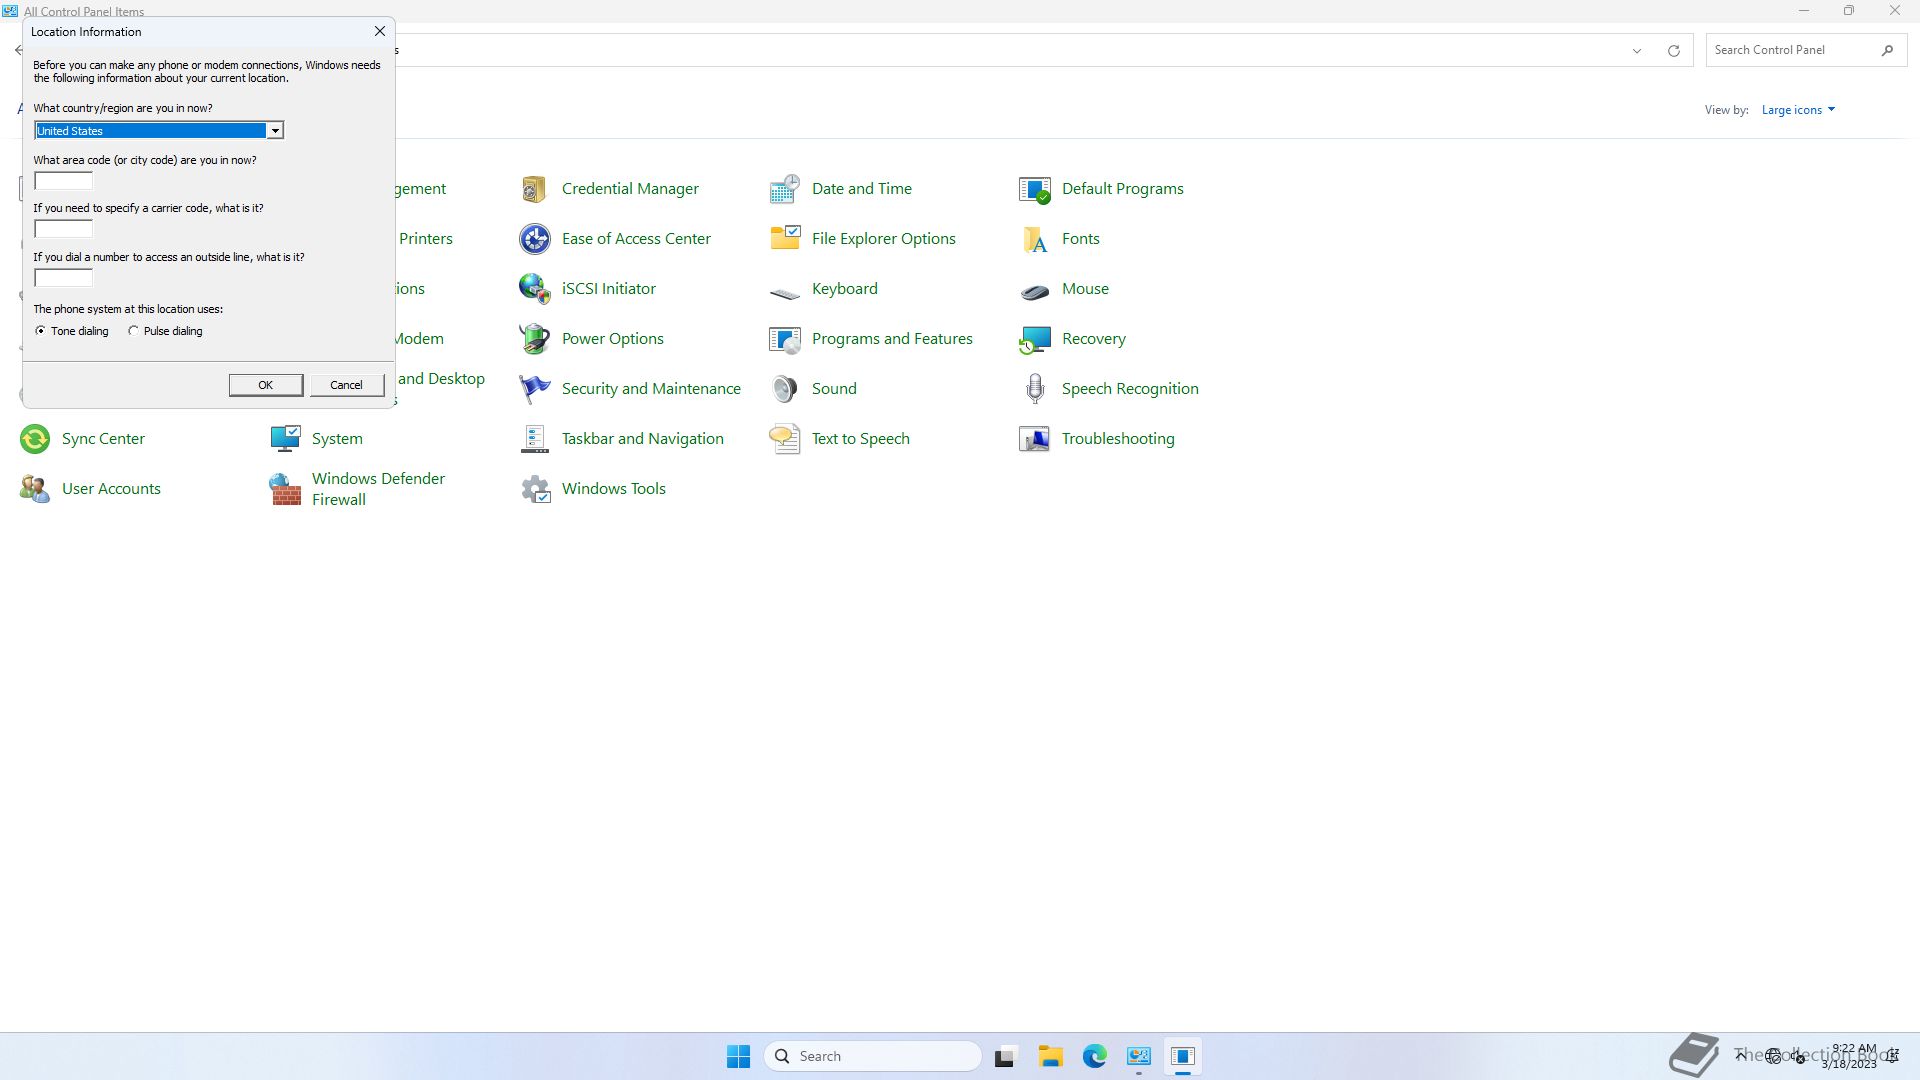This screenshot has width=1920, height=1080.
Task: Cancel the Location Information dialog
Action: (x=346, y=385)
